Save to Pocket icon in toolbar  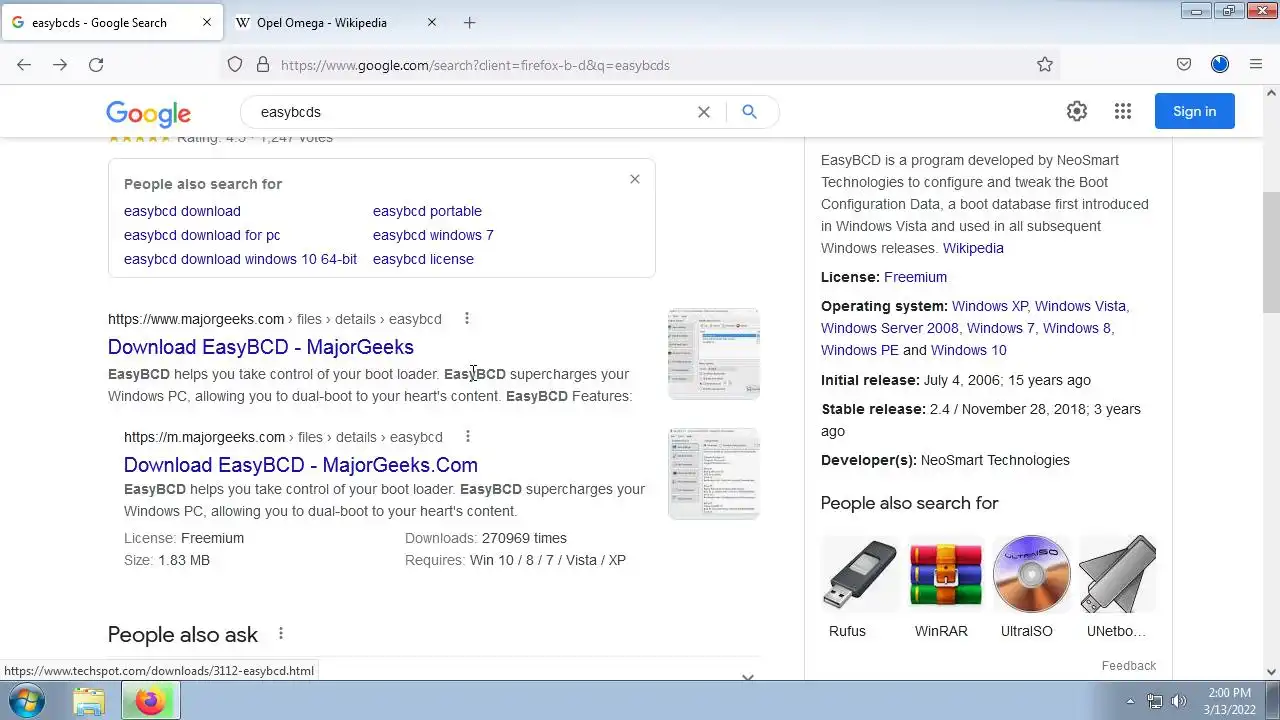1184,65
